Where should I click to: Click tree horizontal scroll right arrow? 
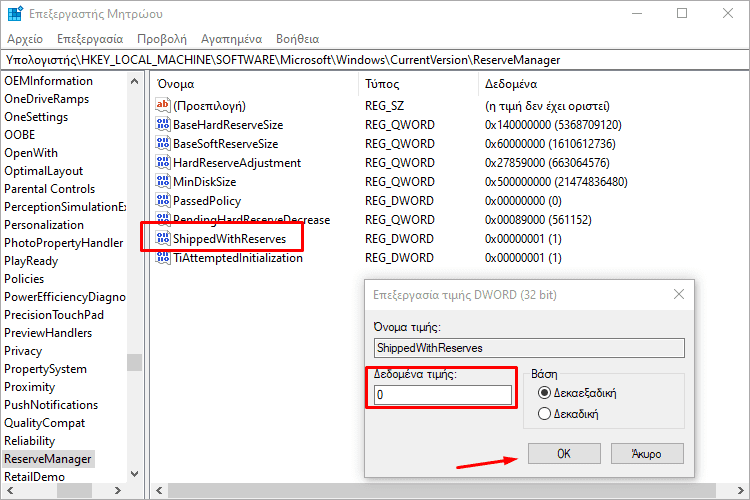(118, 490)
